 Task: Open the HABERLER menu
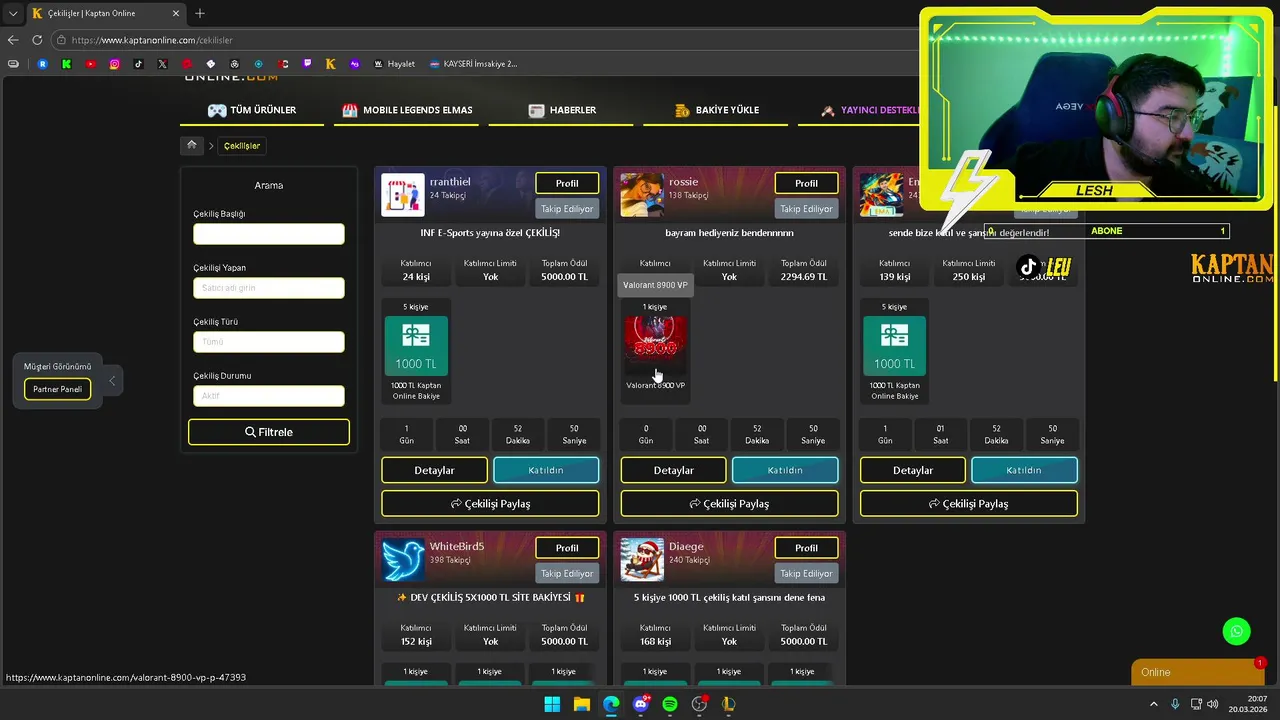click(562, 110)
